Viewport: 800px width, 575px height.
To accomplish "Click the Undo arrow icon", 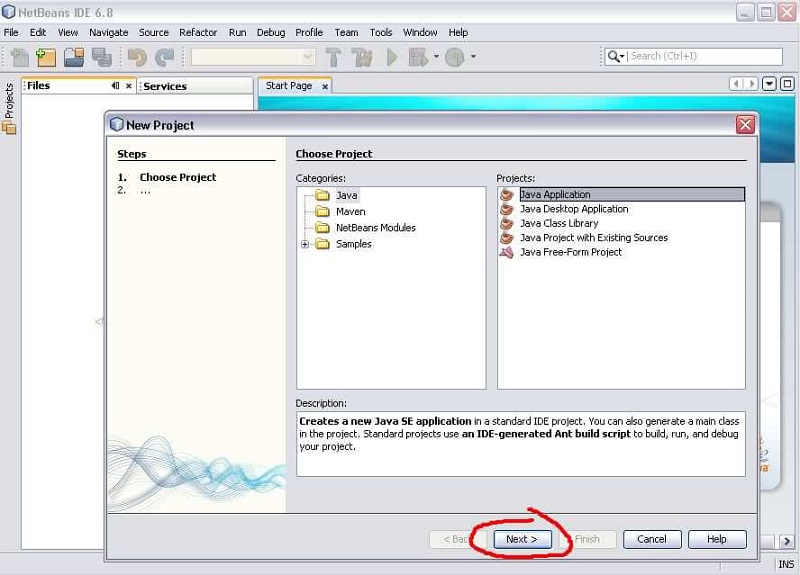I will click(137, 57).
